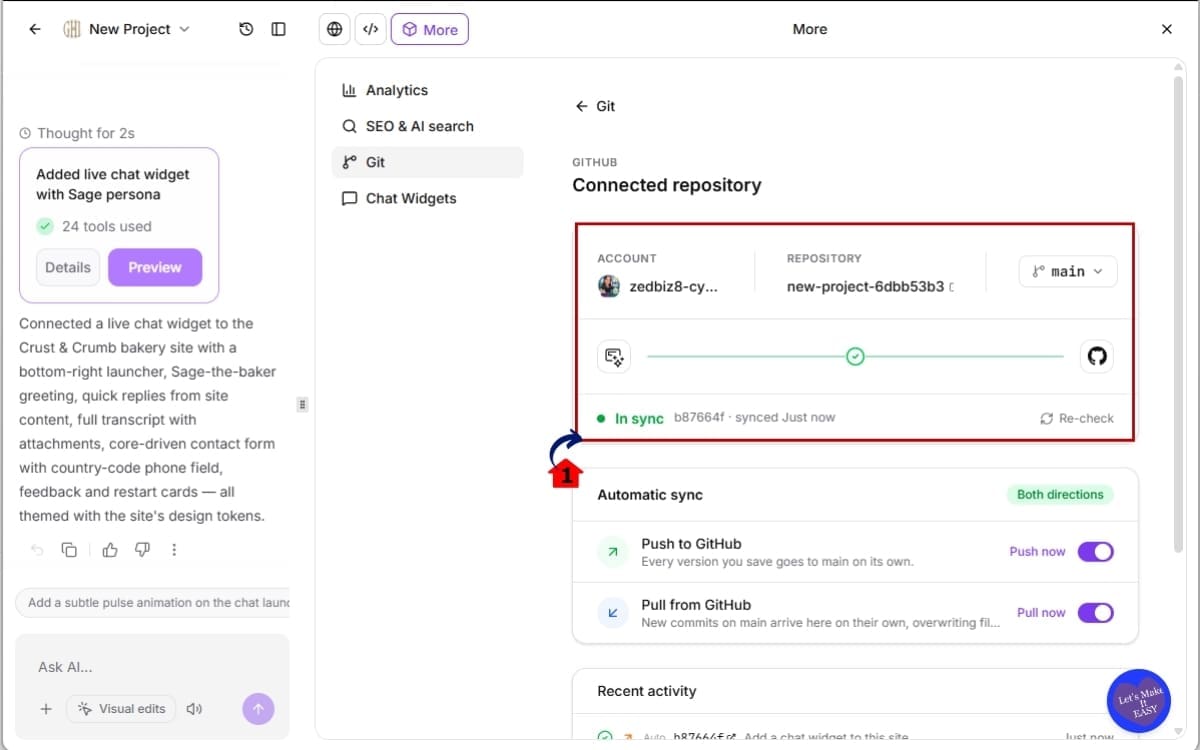
Task: Select the Git menu item
Action: [x=427, y=162]
